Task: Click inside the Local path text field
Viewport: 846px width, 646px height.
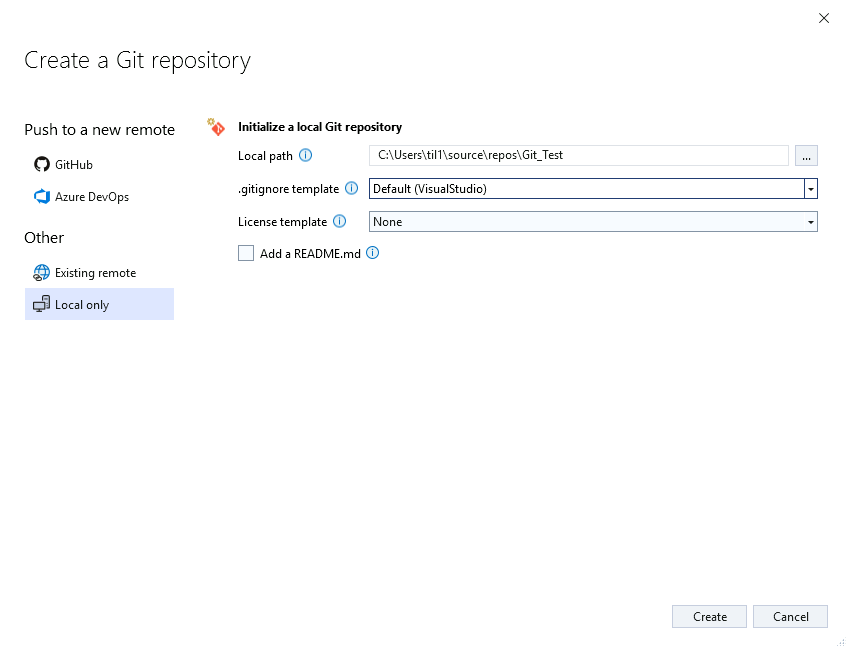Action: tap(578, 155)
